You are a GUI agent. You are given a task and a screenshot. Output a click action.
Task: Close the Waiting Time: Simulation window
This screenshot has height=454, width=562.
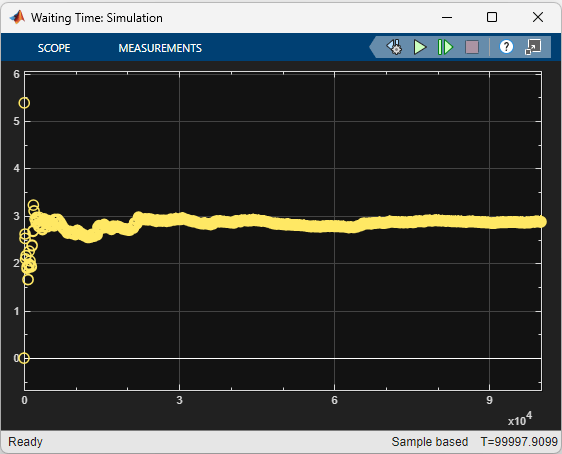click(x=538, y=17)
